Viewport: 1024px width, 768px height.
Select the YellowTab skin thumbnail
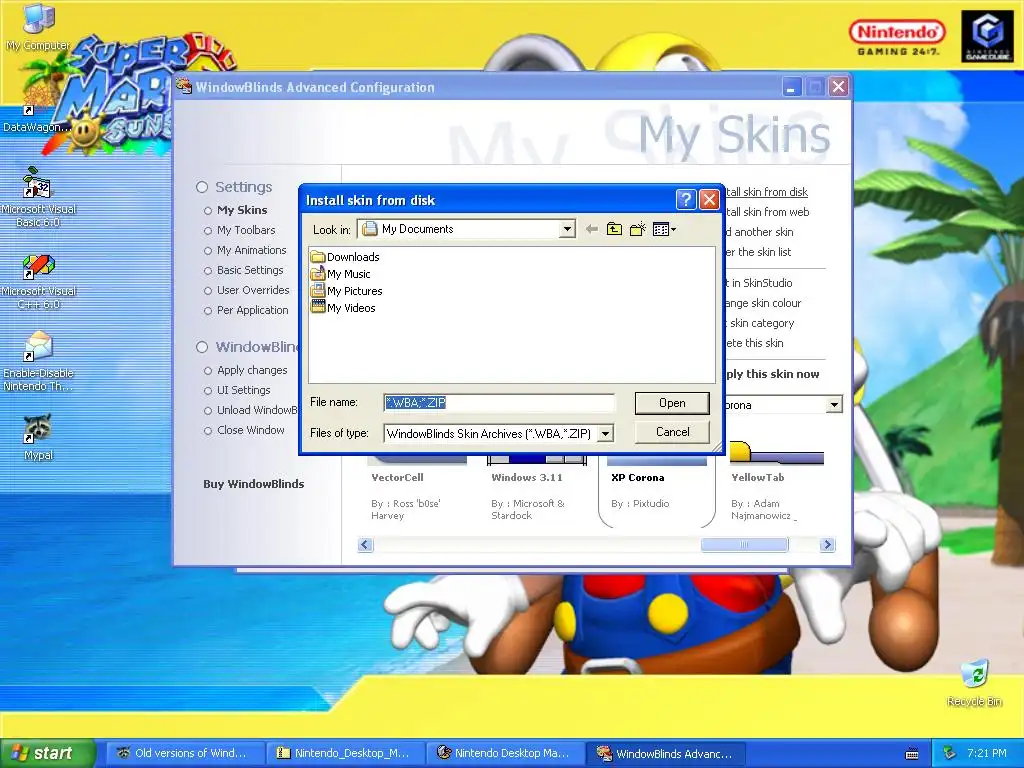pyautogui.click(x=776, y=483)
